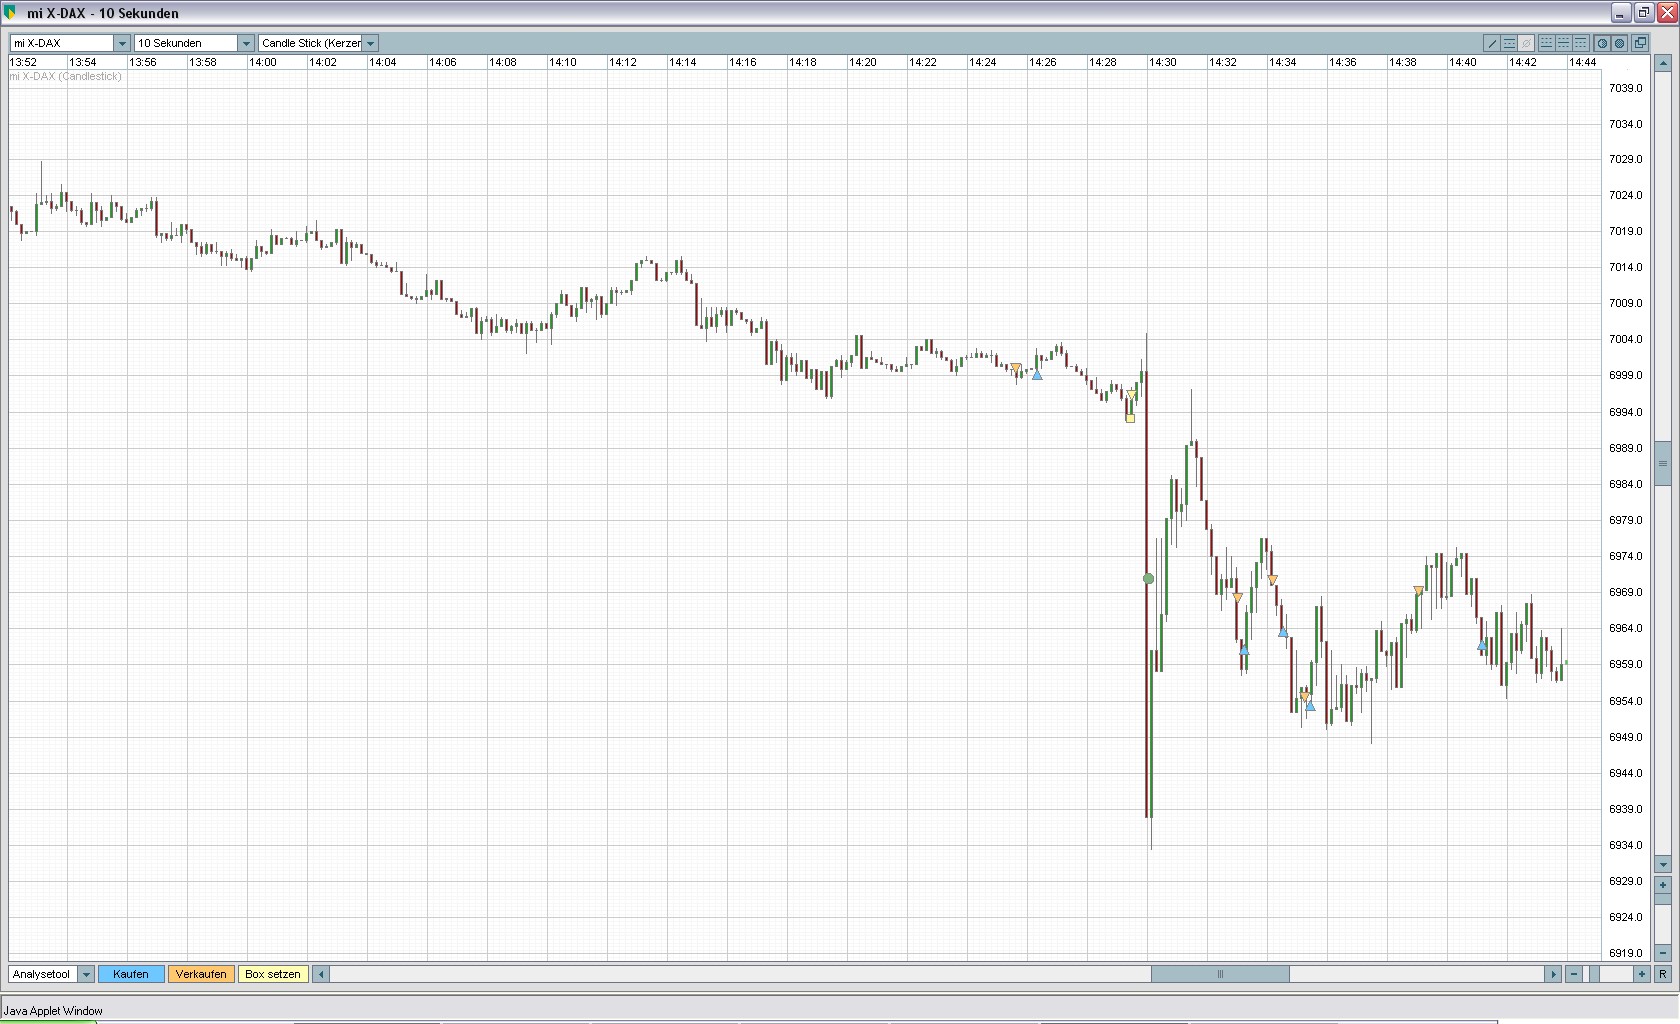Restore down the mi X-DAX window
Screen dimensions: 1680x1024
(x=1643, y=13)
